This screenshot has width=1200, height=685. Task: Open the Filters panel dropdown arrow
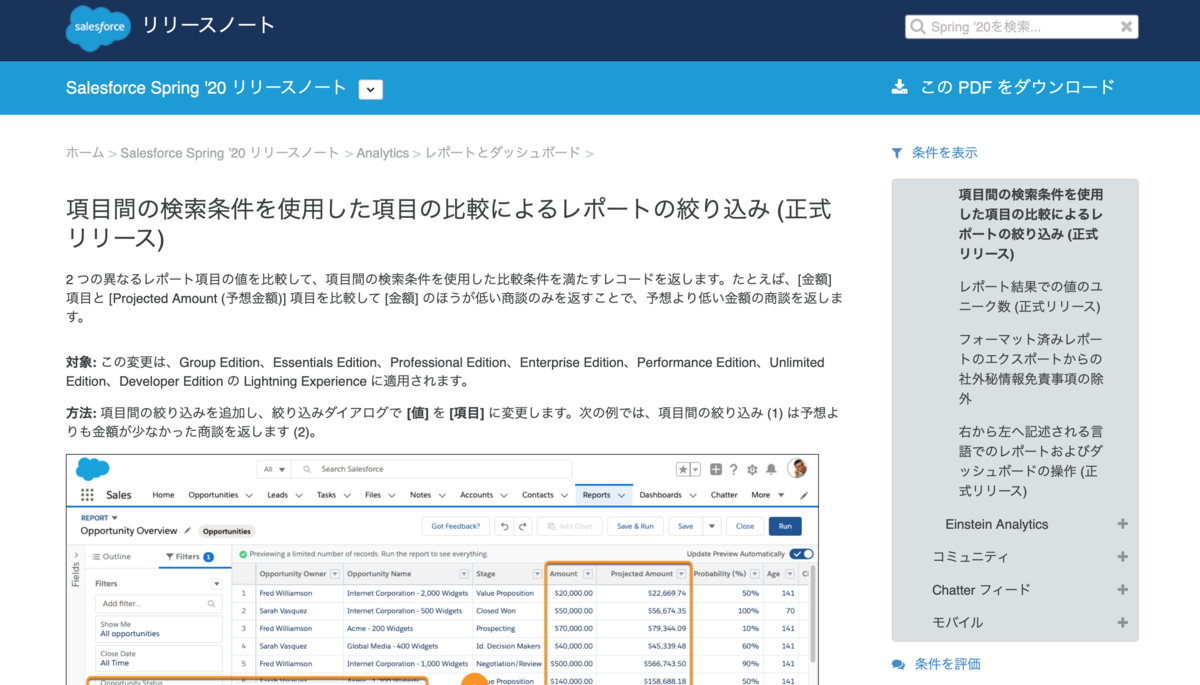pyautogui.click(x=216, y=583)
